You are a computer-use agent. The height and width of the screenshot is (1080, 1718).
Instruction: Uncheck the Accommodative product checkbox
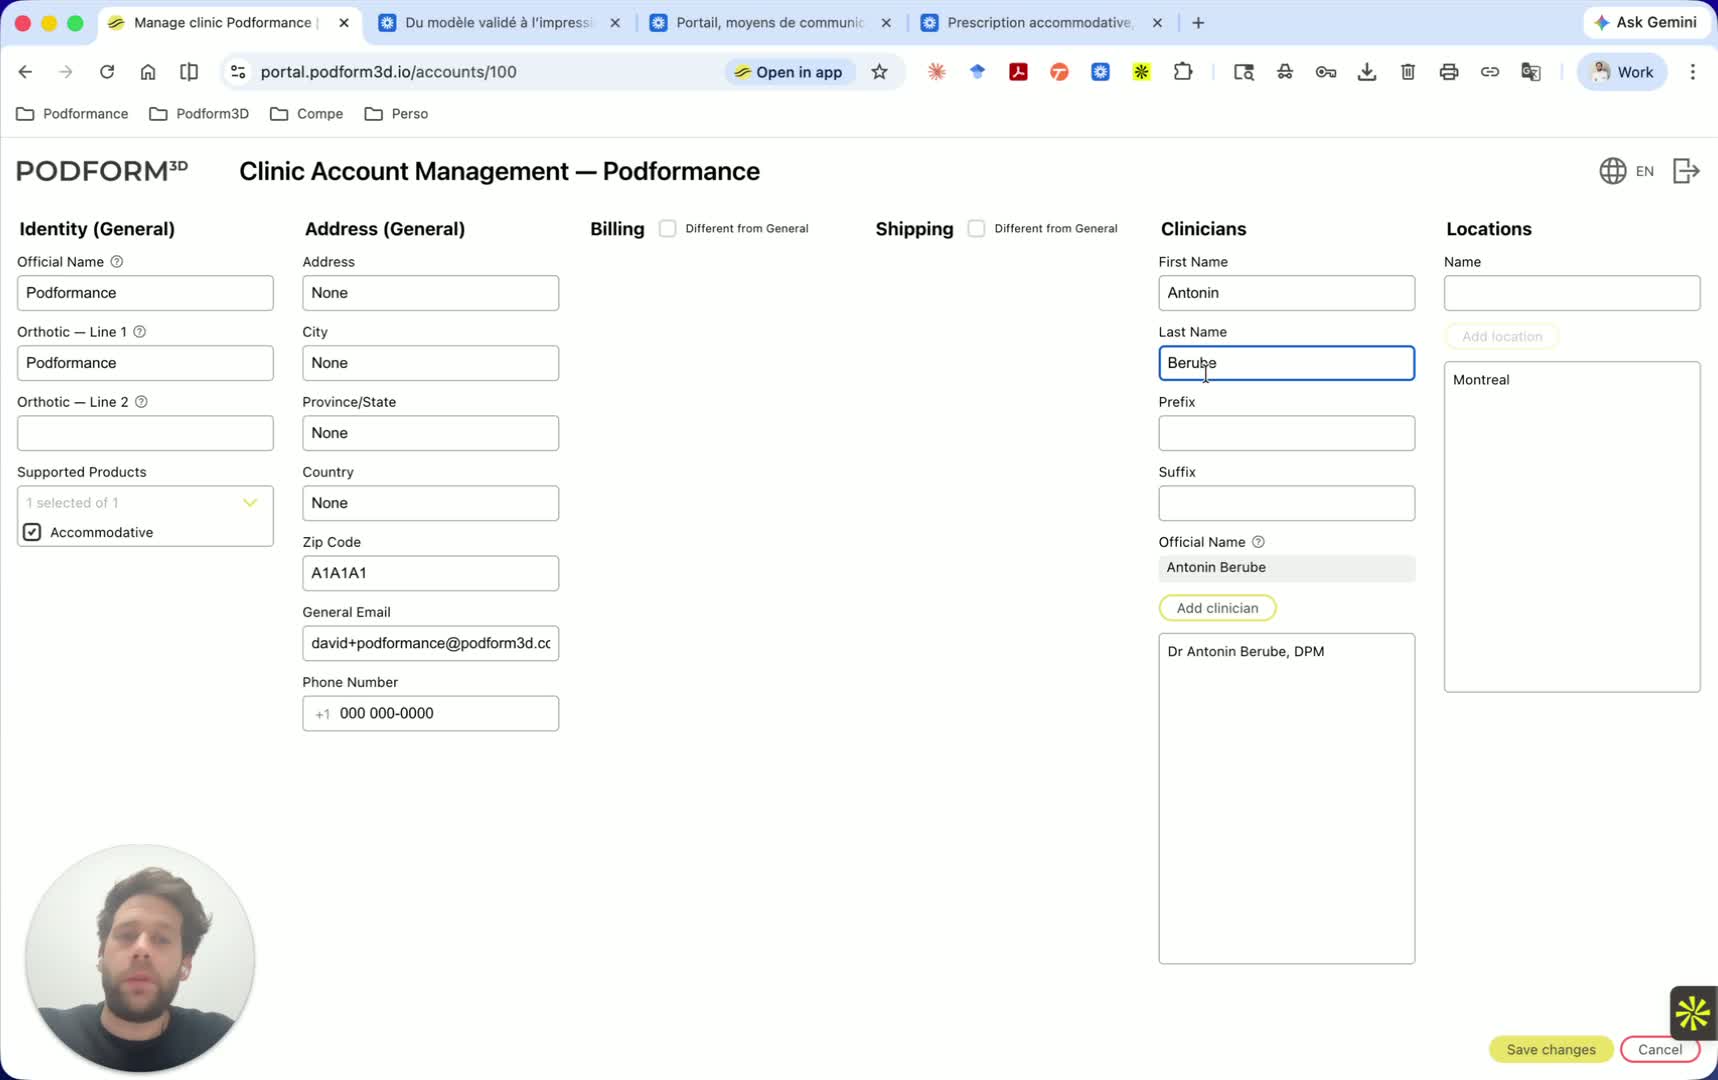33,532
